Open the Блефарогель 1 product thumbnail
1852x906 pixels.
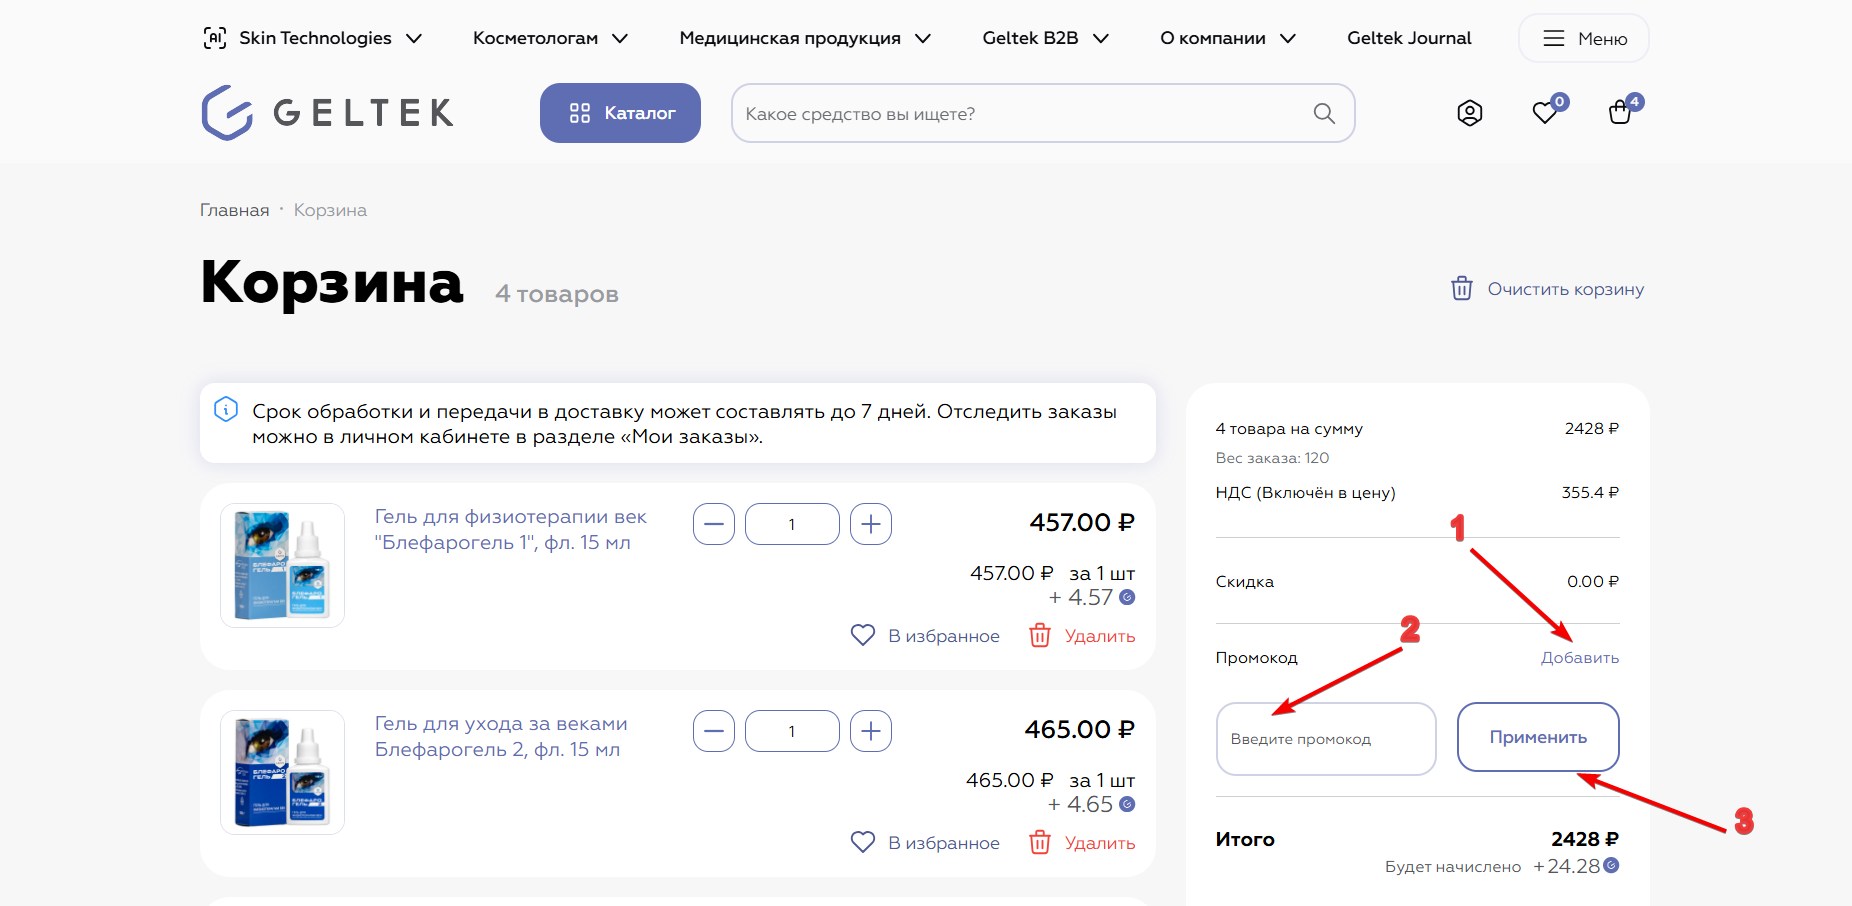282,566
